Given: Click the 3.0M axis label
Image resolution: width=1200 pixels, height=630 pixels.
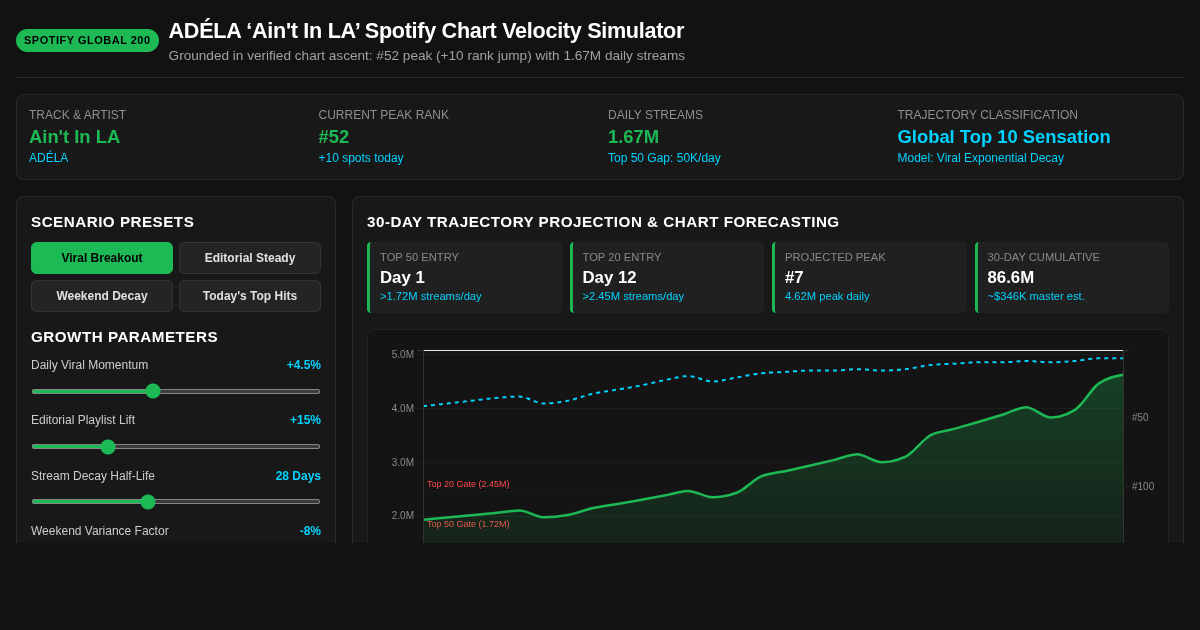Looking at the screenshot, I should pos(403,463).
